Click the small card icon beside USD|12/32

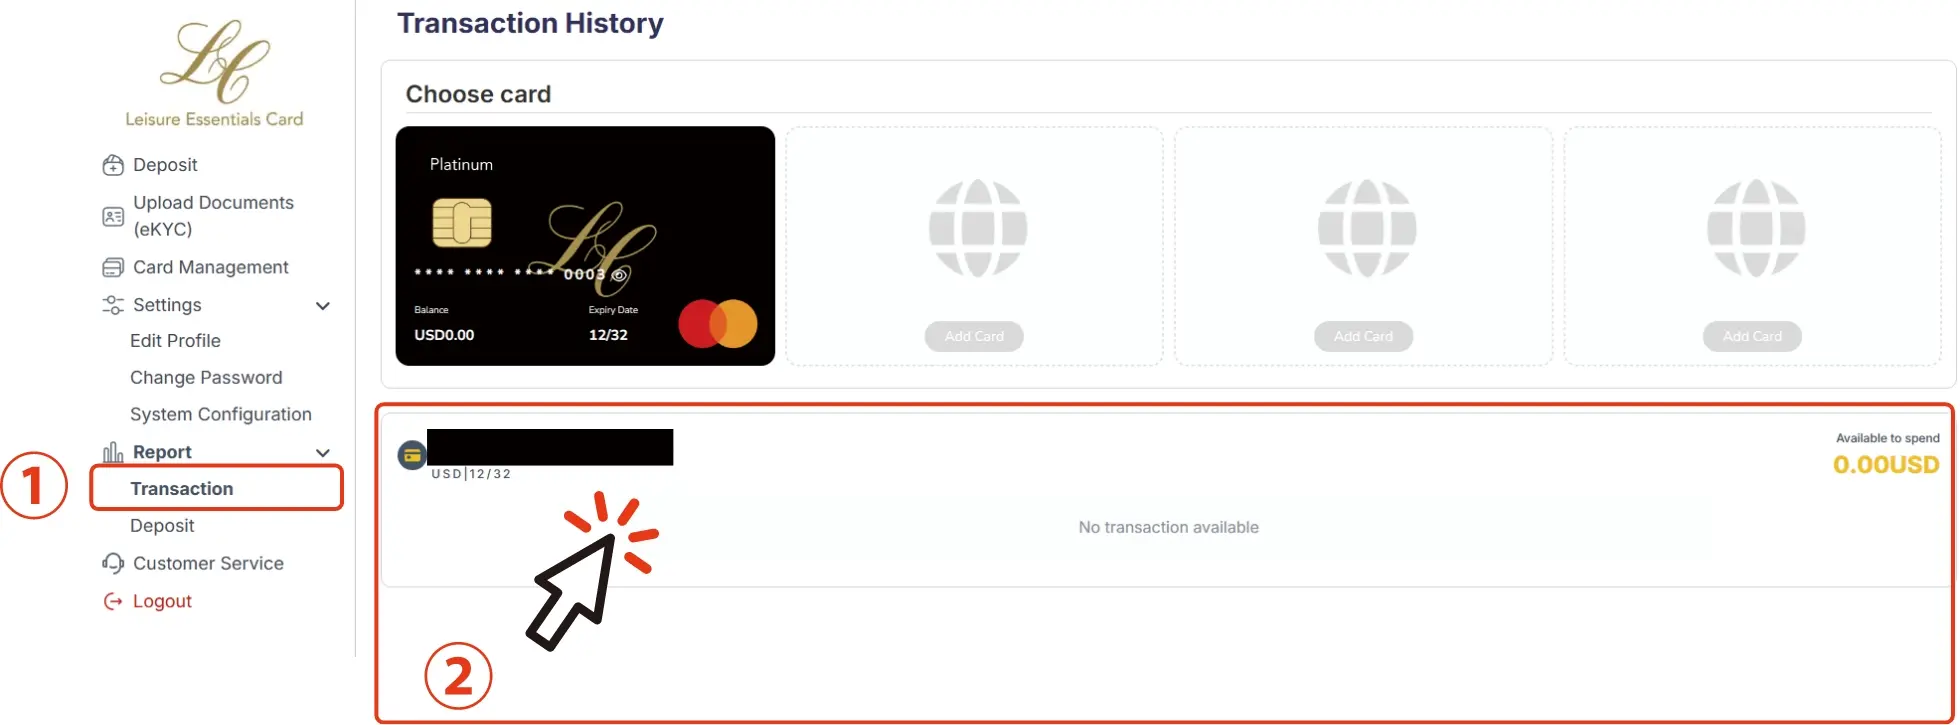pyautogui.click(x=412, y=455)
